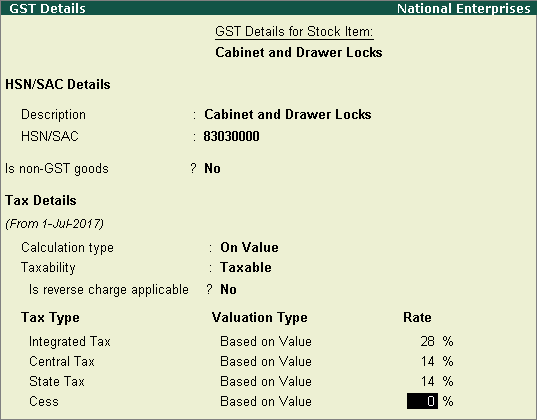Click State Tax Based on Value valuation
The image size is (537, 420).
pyautogui.click(x=266, y=381)
